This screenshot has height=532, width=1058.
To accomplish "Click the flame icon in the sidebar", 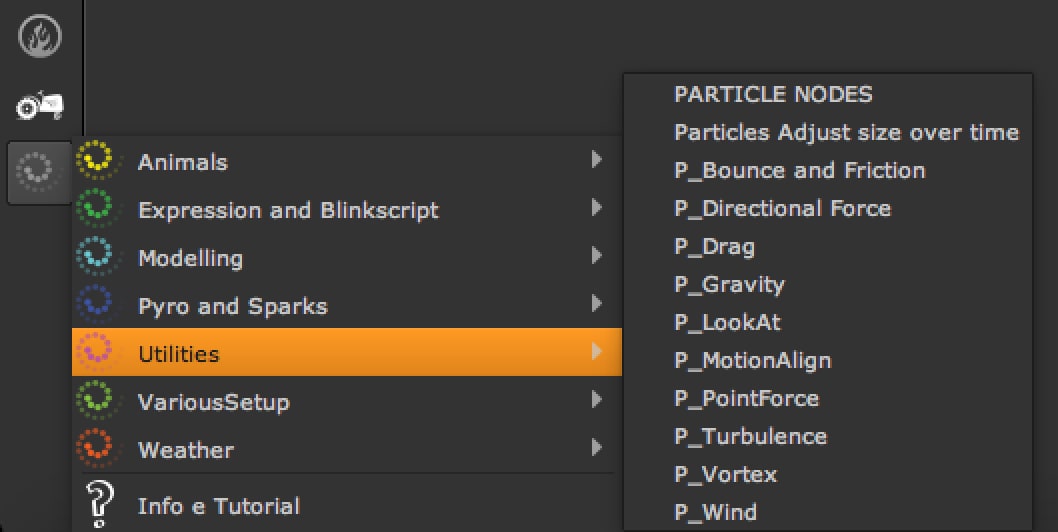I will (40, 37).
